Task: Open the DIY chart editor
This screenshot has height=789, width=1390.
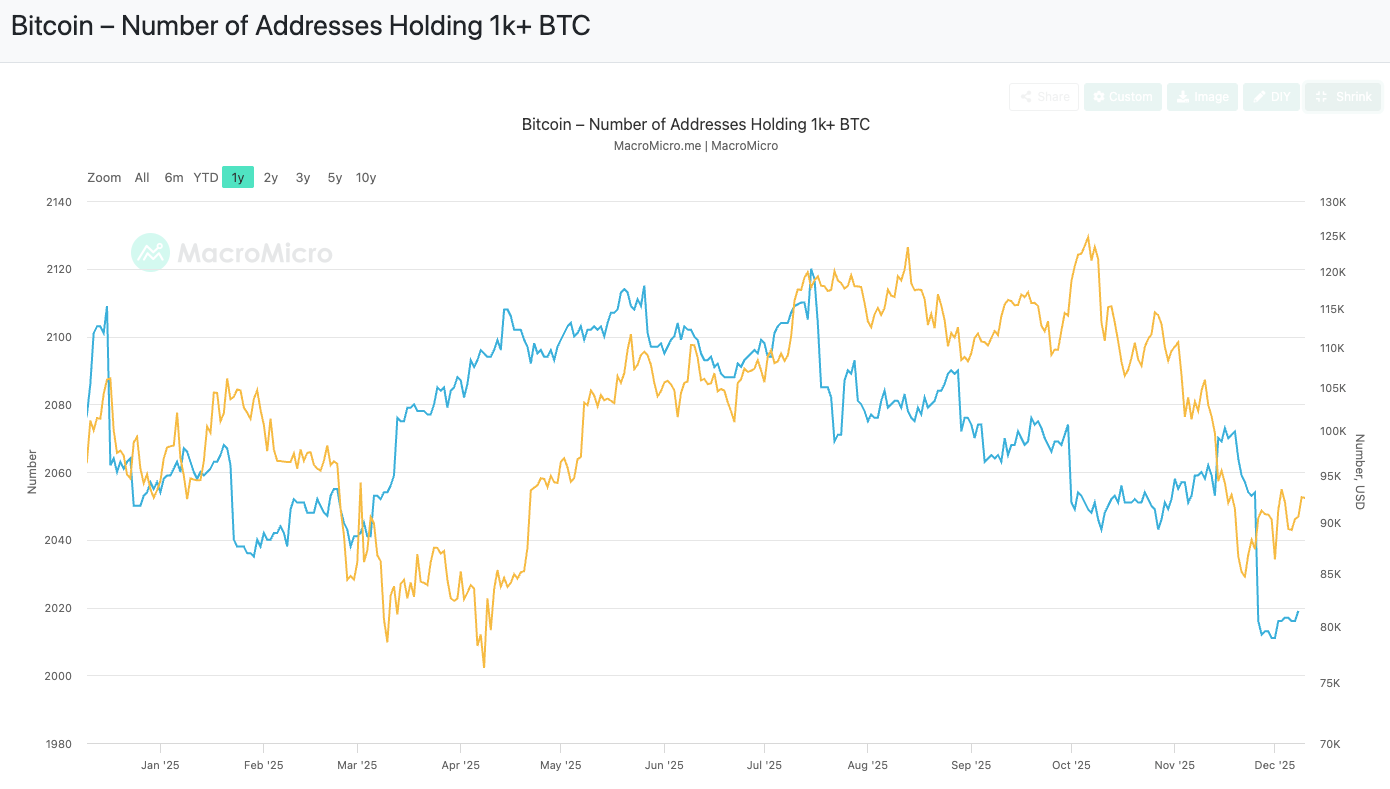Action: (x=1271, y=96)
